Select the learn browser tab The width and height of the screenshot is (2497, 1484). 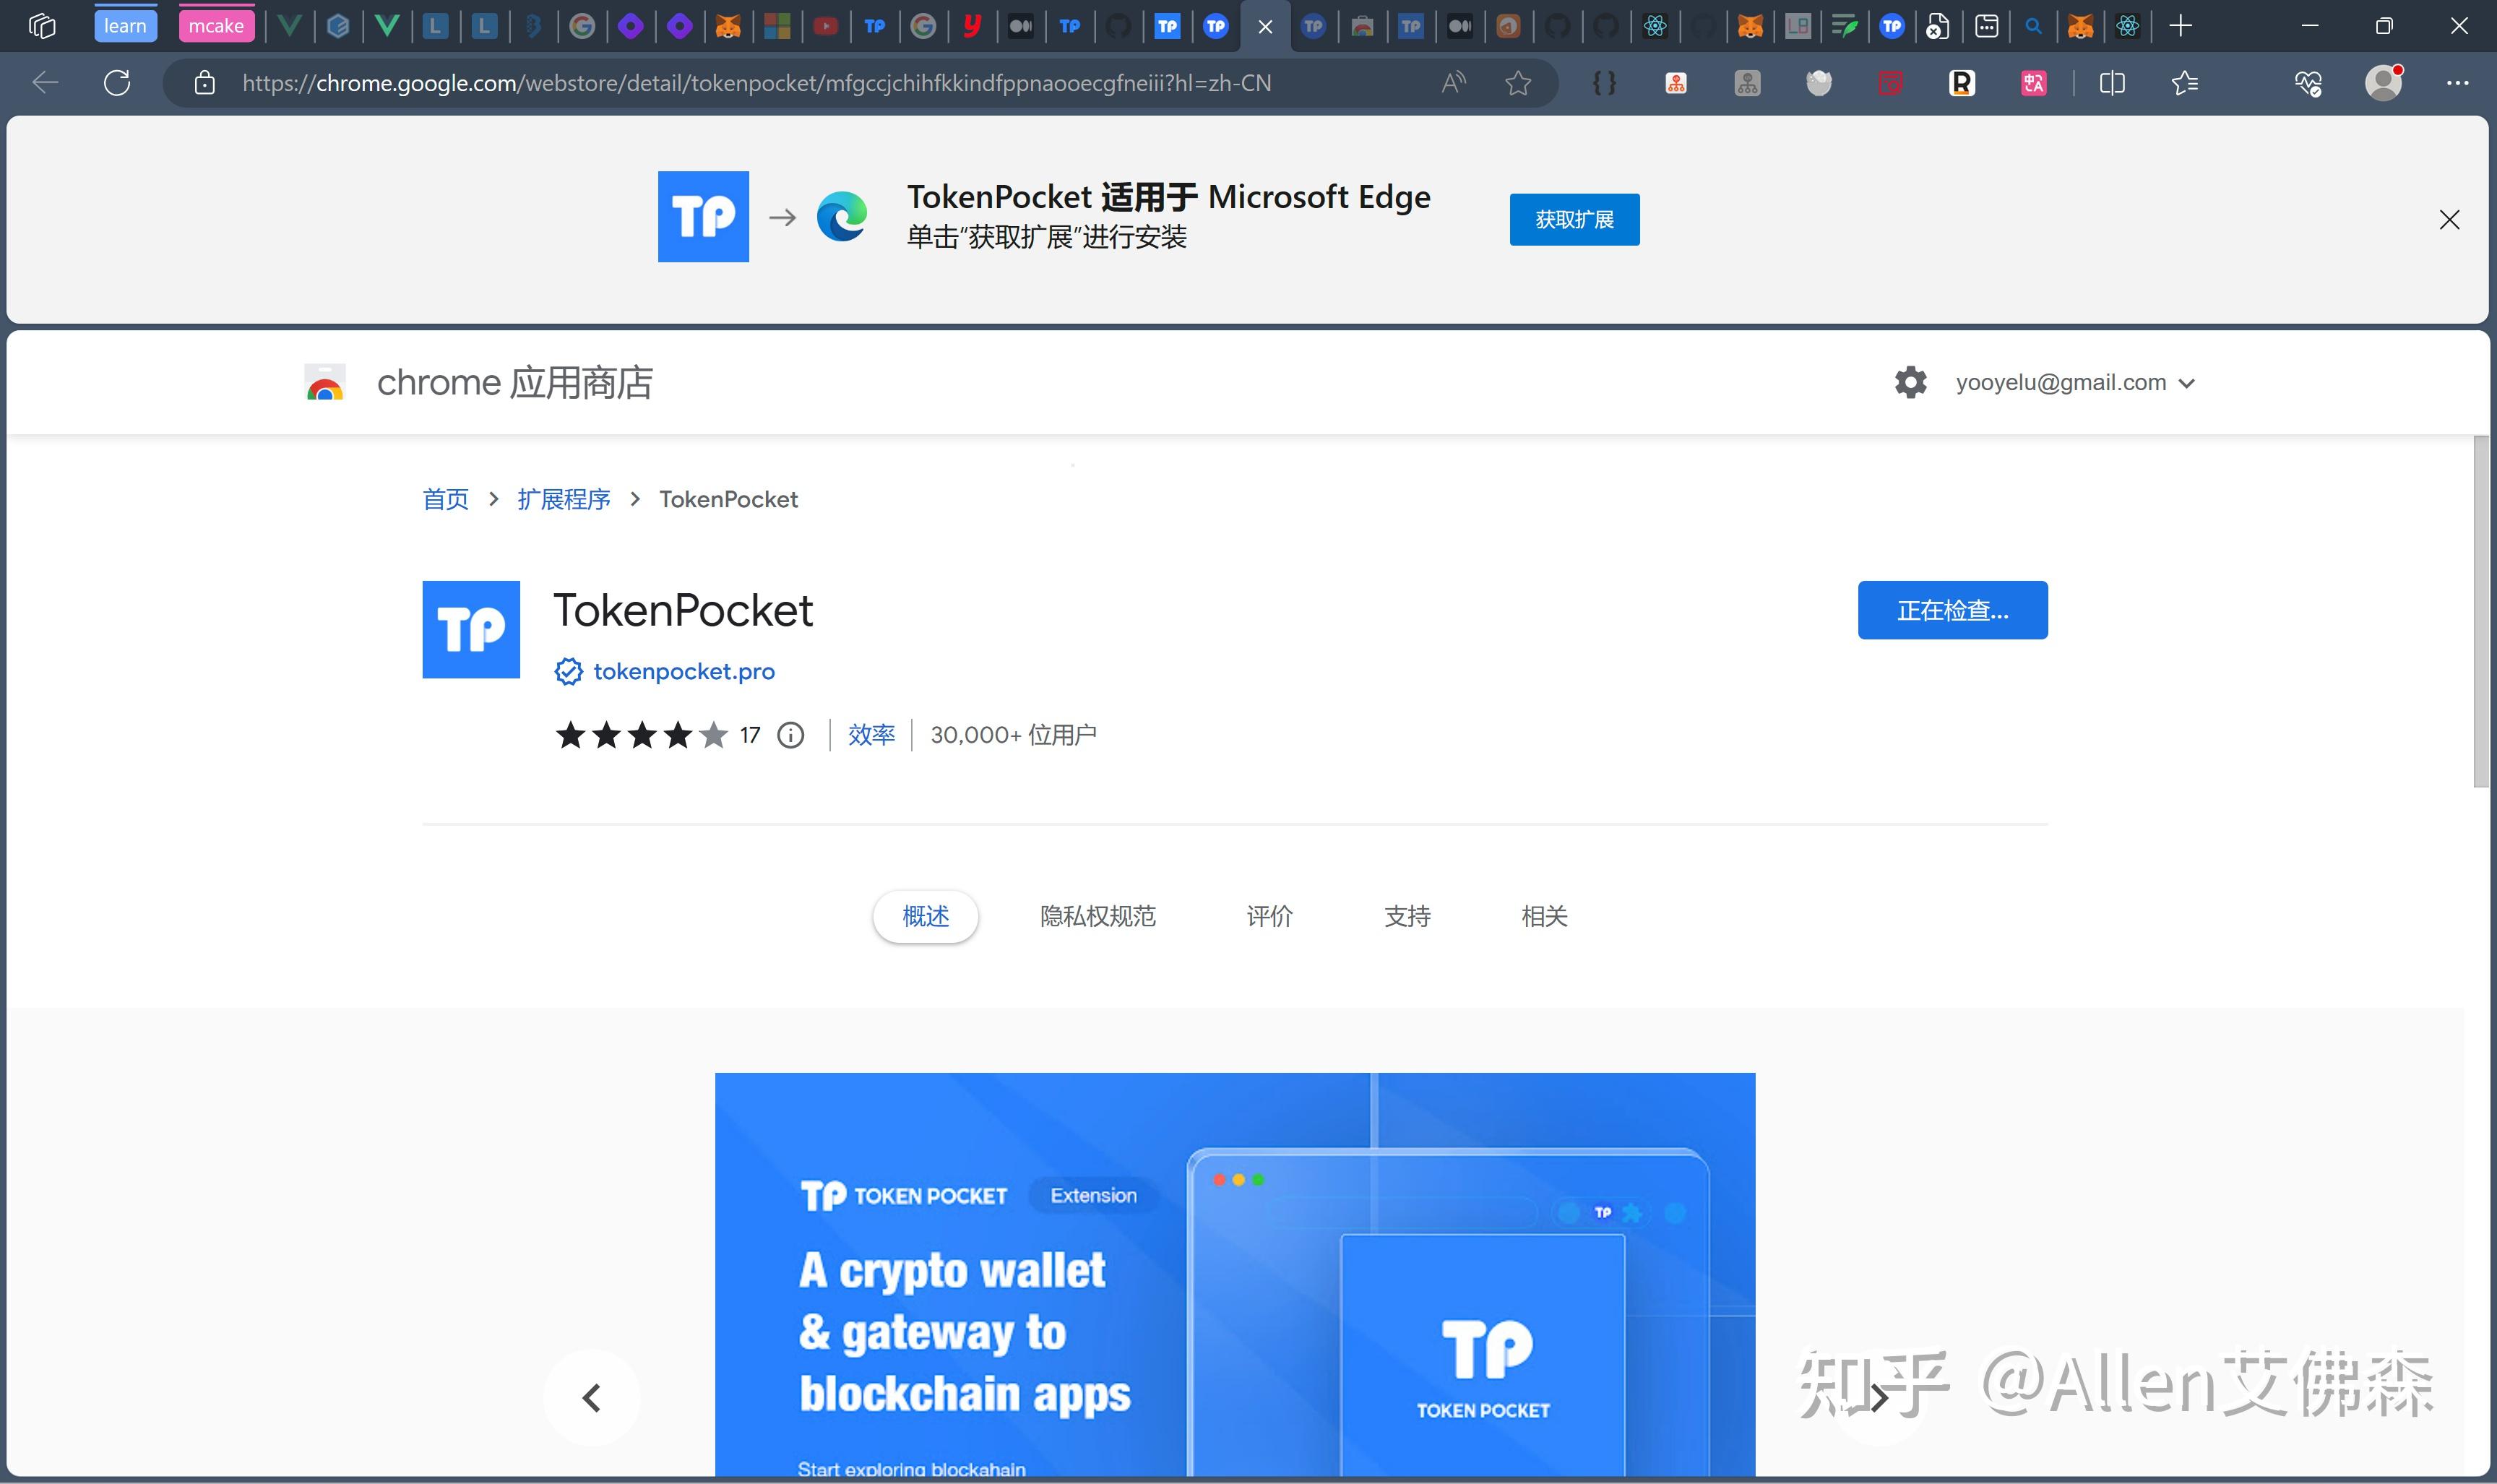(x=124, y=25)
